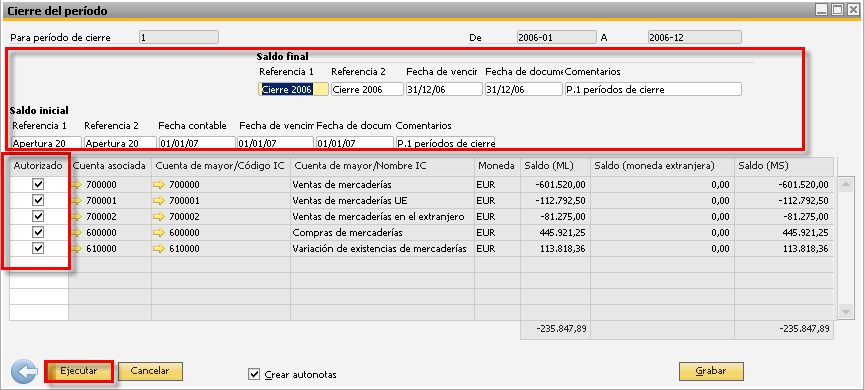Toggle the Crear autonotas checkbox
This screenshot has width=865, height=390.
point(254,375)
